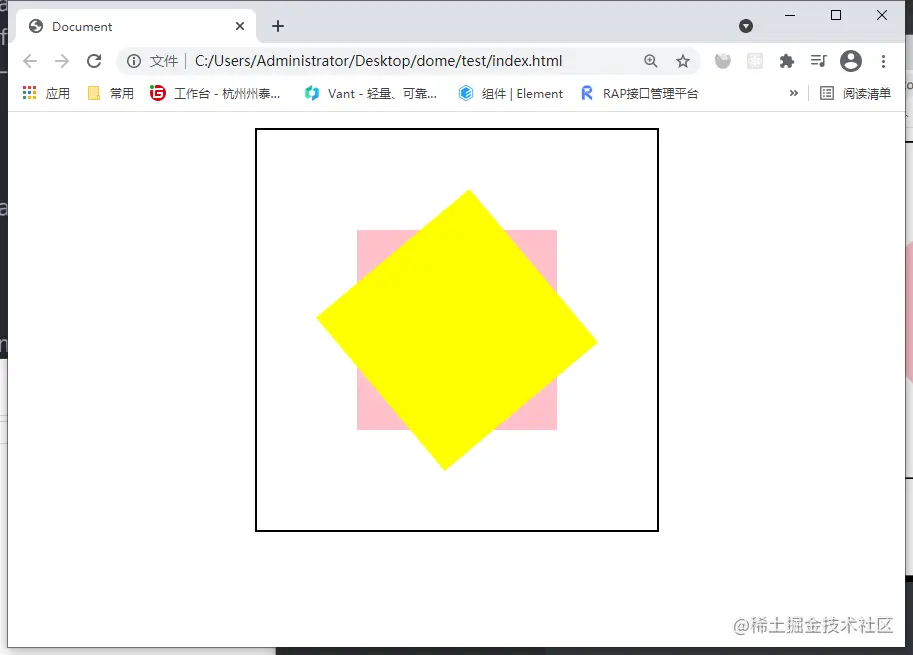This screenshot has height=655, width=913.
Task: Click the zoom magnifier icon in address bar
Action: [650, 61]
